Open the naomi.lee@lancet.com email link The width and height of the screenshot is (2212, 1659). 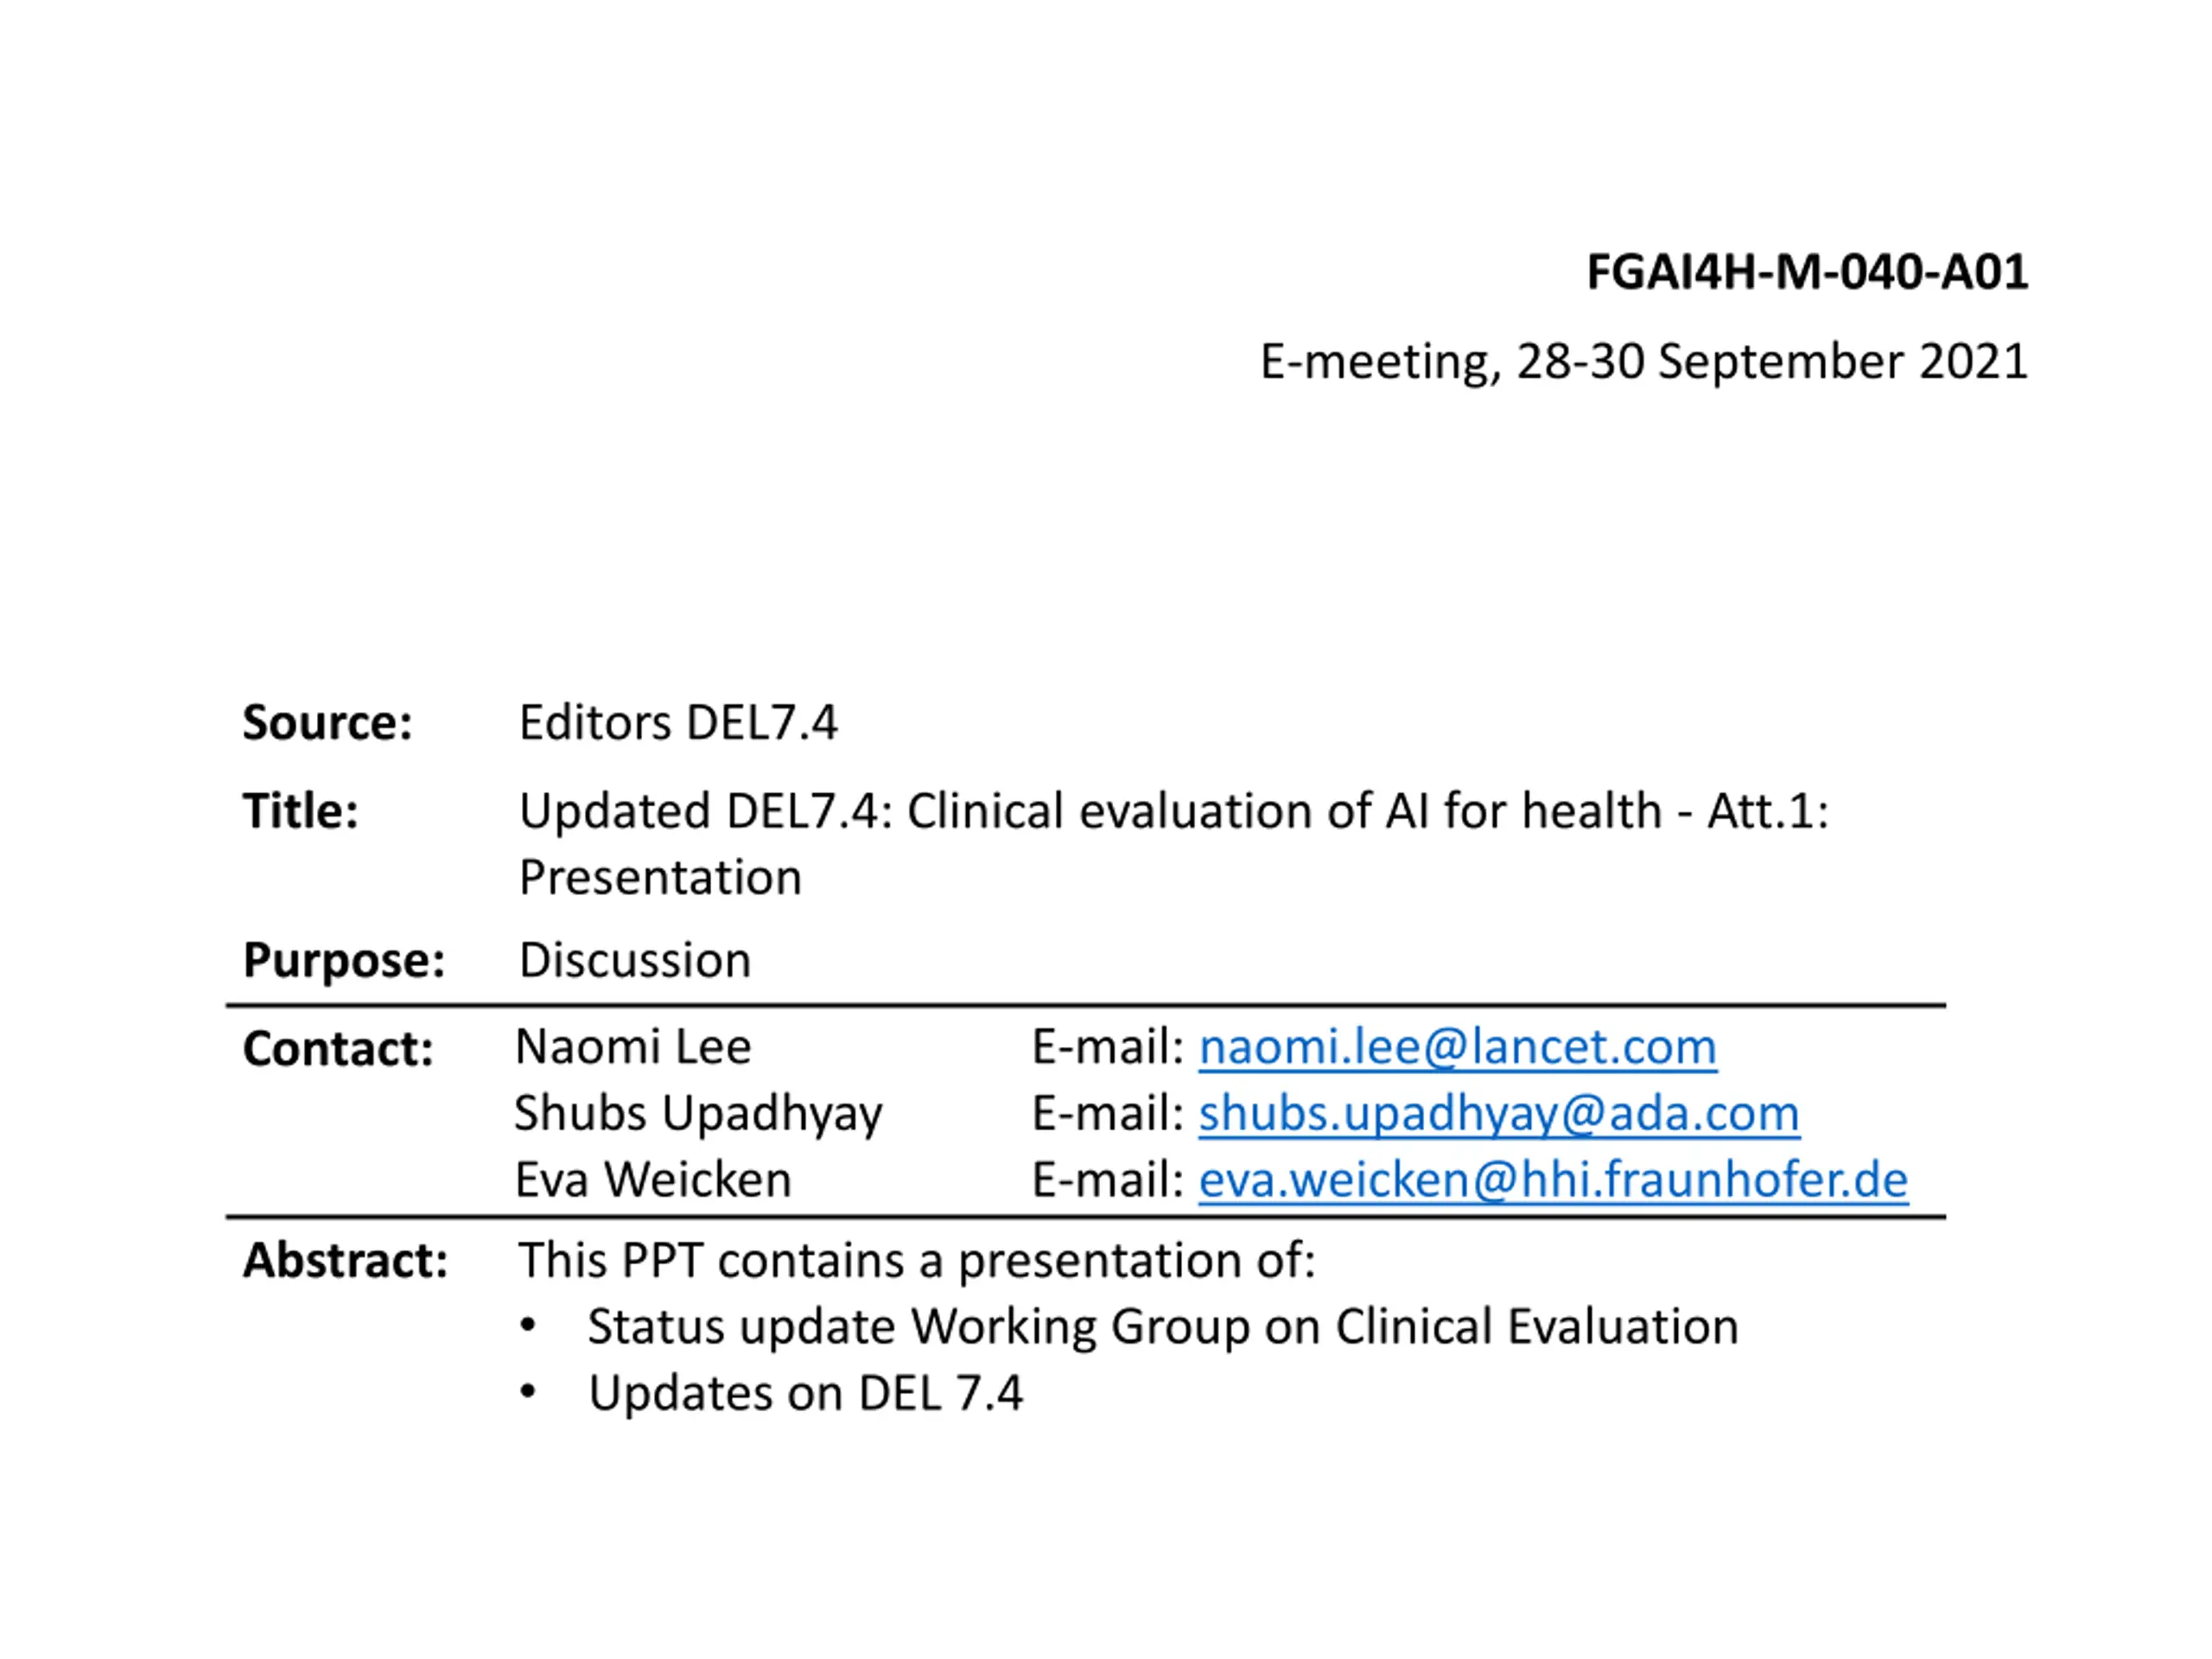tap(1457, 1048)
